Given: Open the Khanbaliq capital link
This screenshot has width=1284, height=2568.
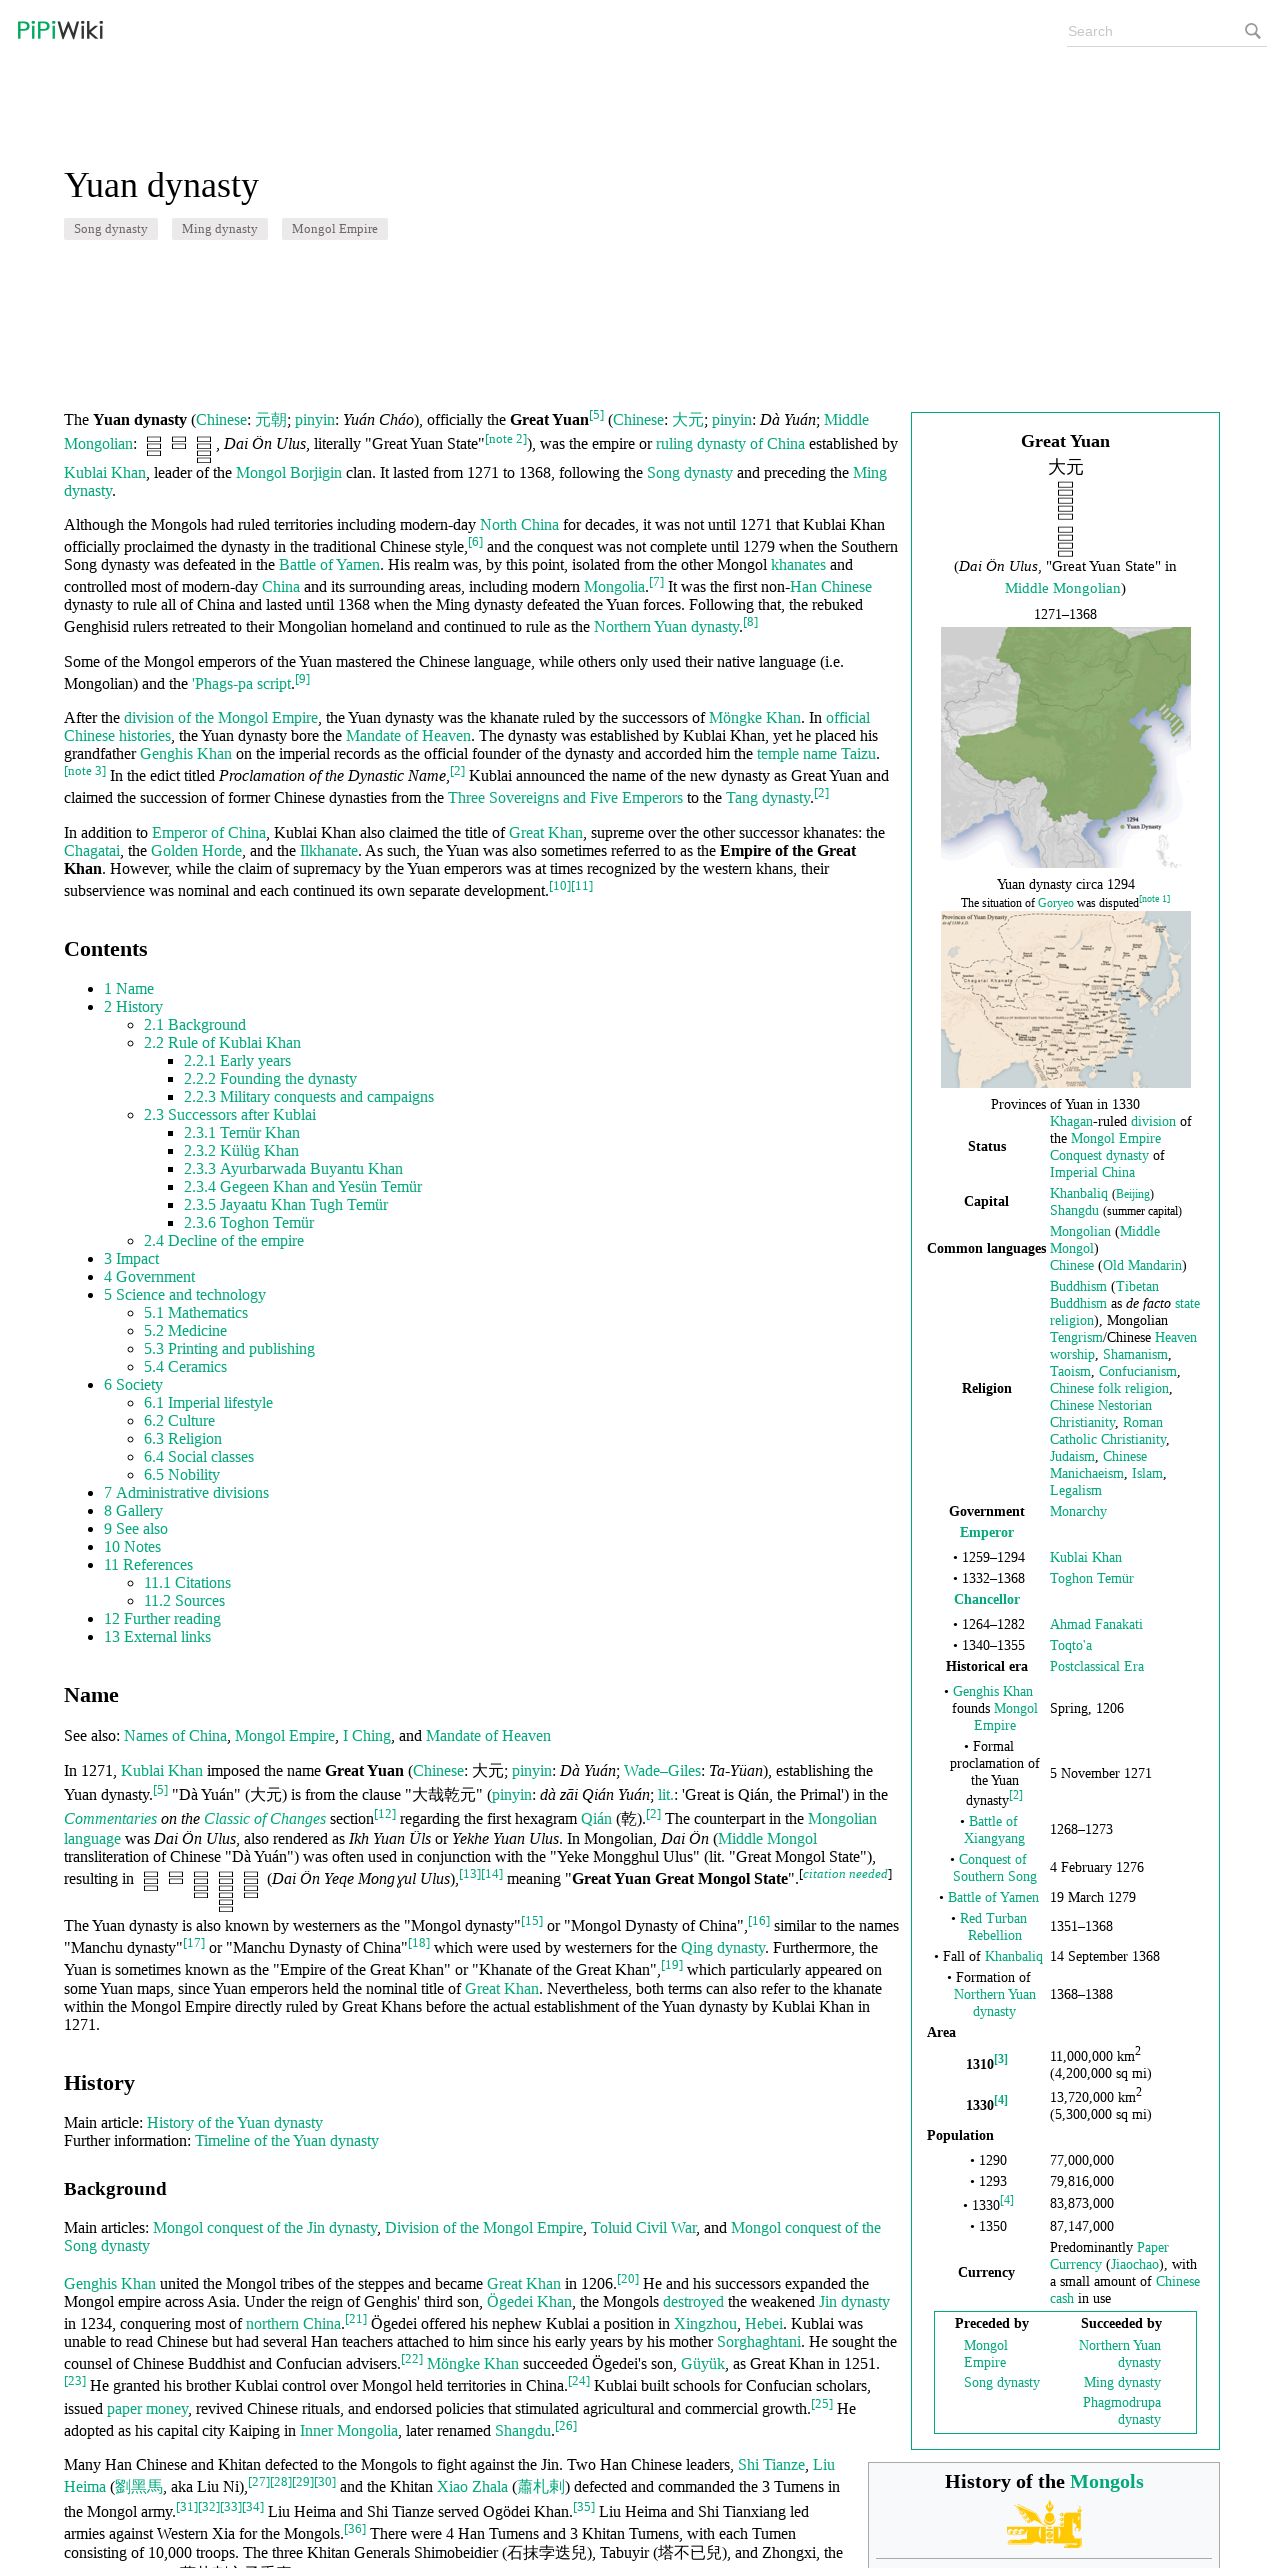Looking at the screenshot, I should click(x=1078, y=1193).
